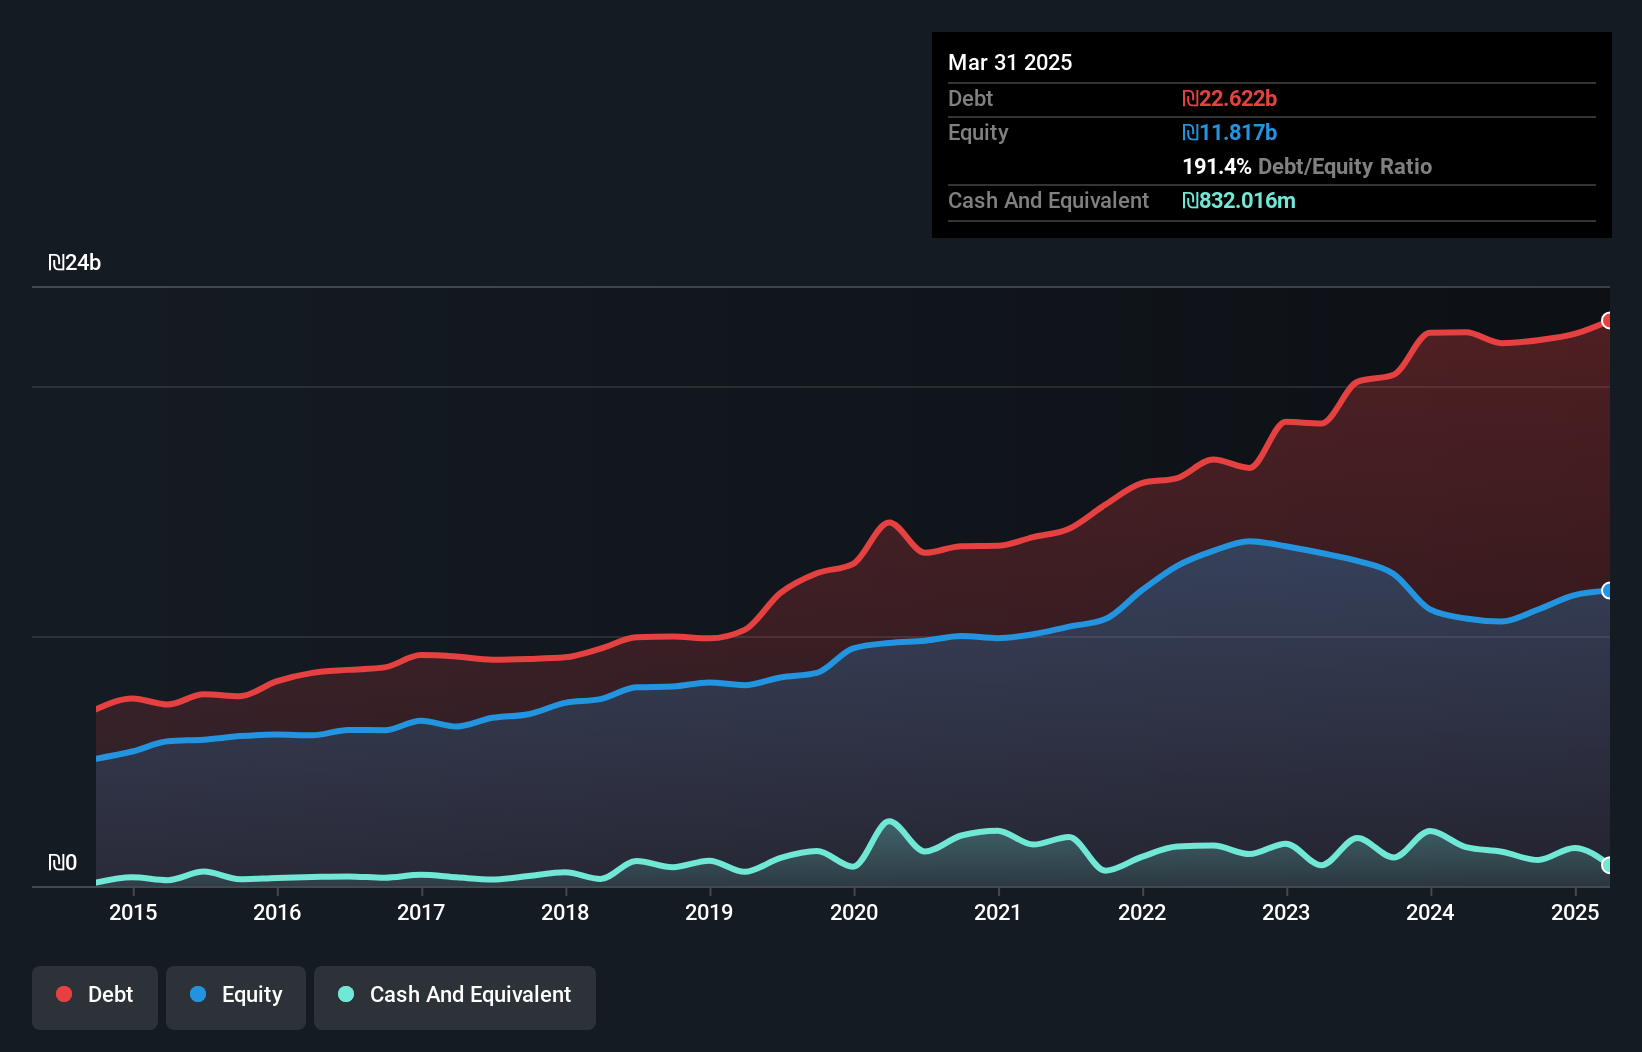Select the 2023 label on the x-axis
The height and width of the screenshot is (1052, 1642).
1286,912
